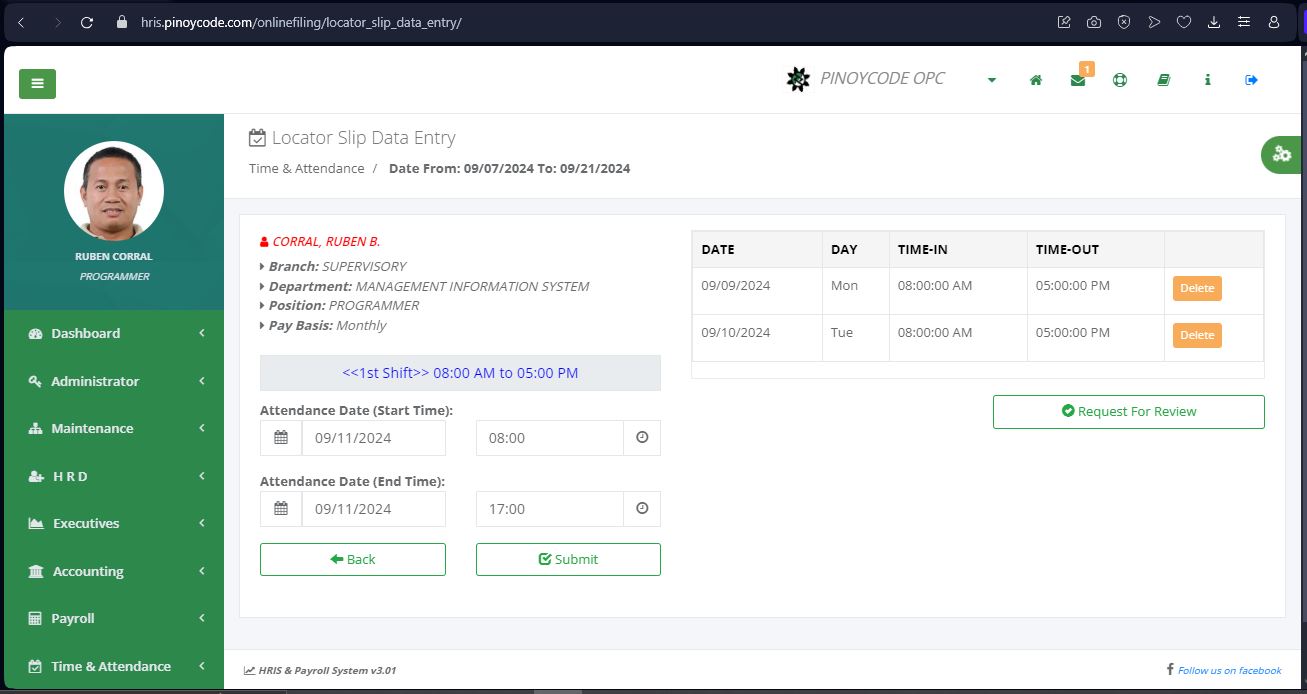
Task: Open the green settings gears tab
Action: (x=1283, y=154)
